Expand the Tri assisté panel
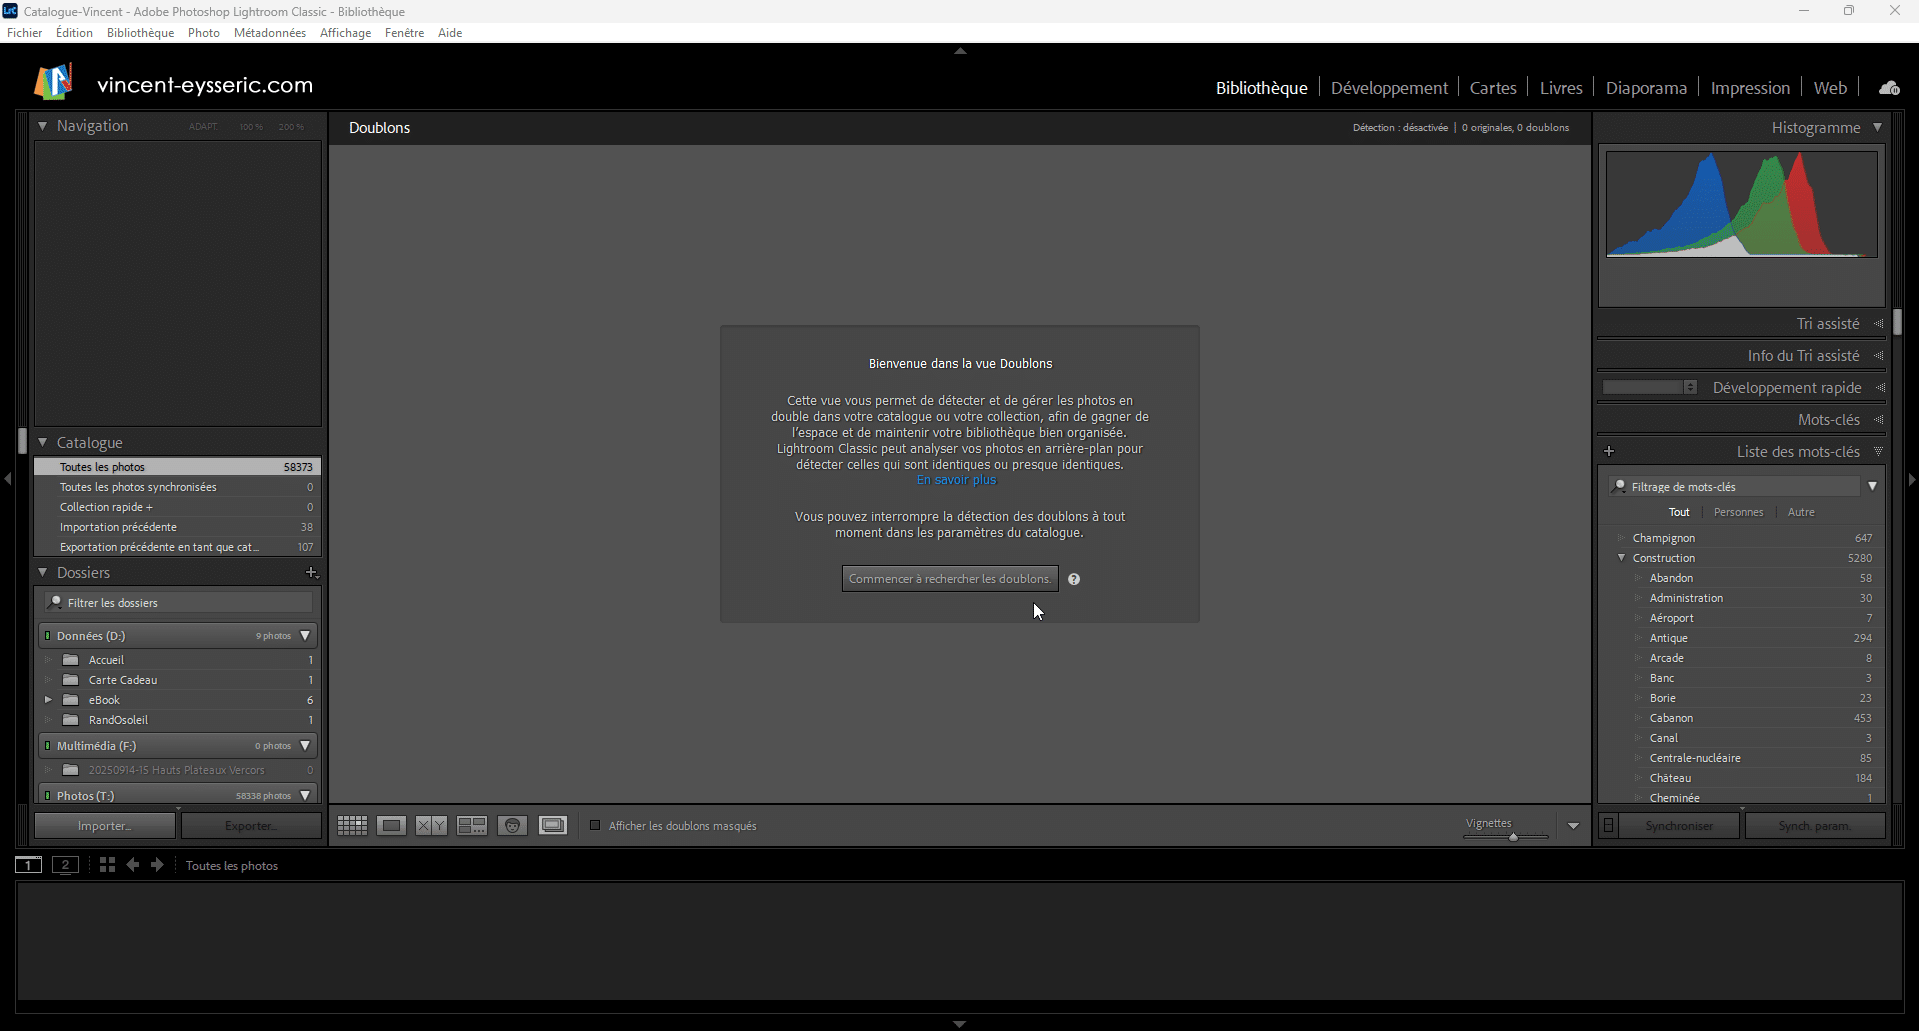 coord(1878,324)
